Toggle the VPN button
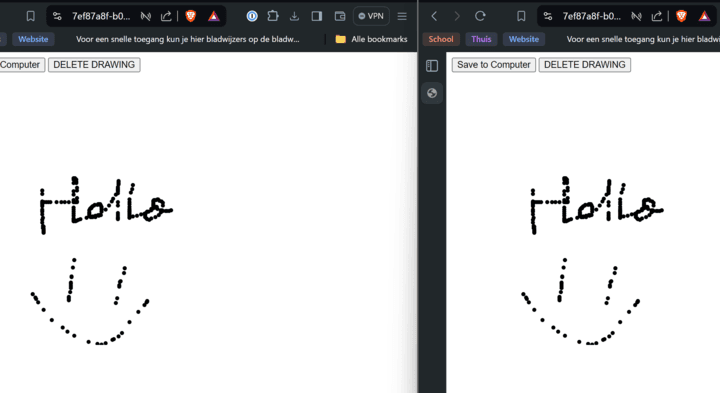The height and width of the screenshot is (393, 720). point(371,16)
